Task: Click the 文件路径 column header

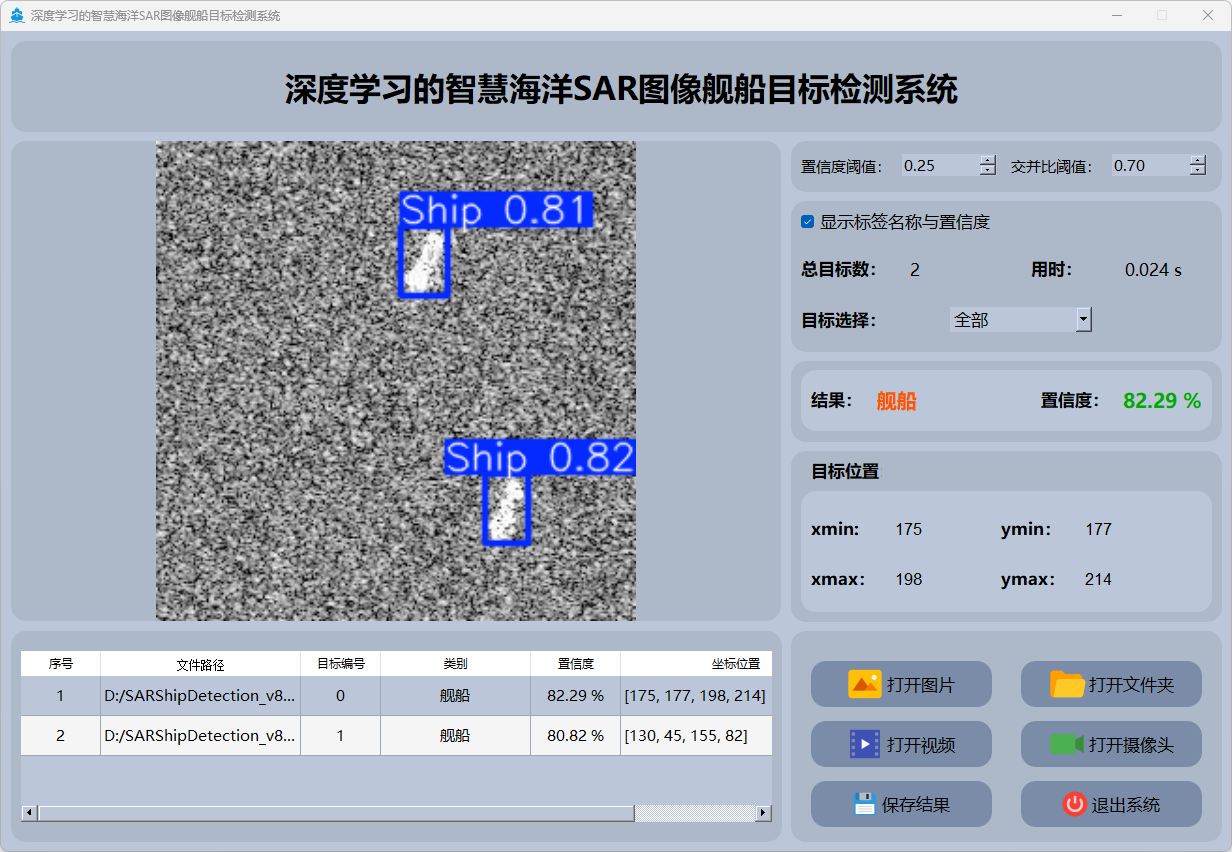Action: (200, 664)
